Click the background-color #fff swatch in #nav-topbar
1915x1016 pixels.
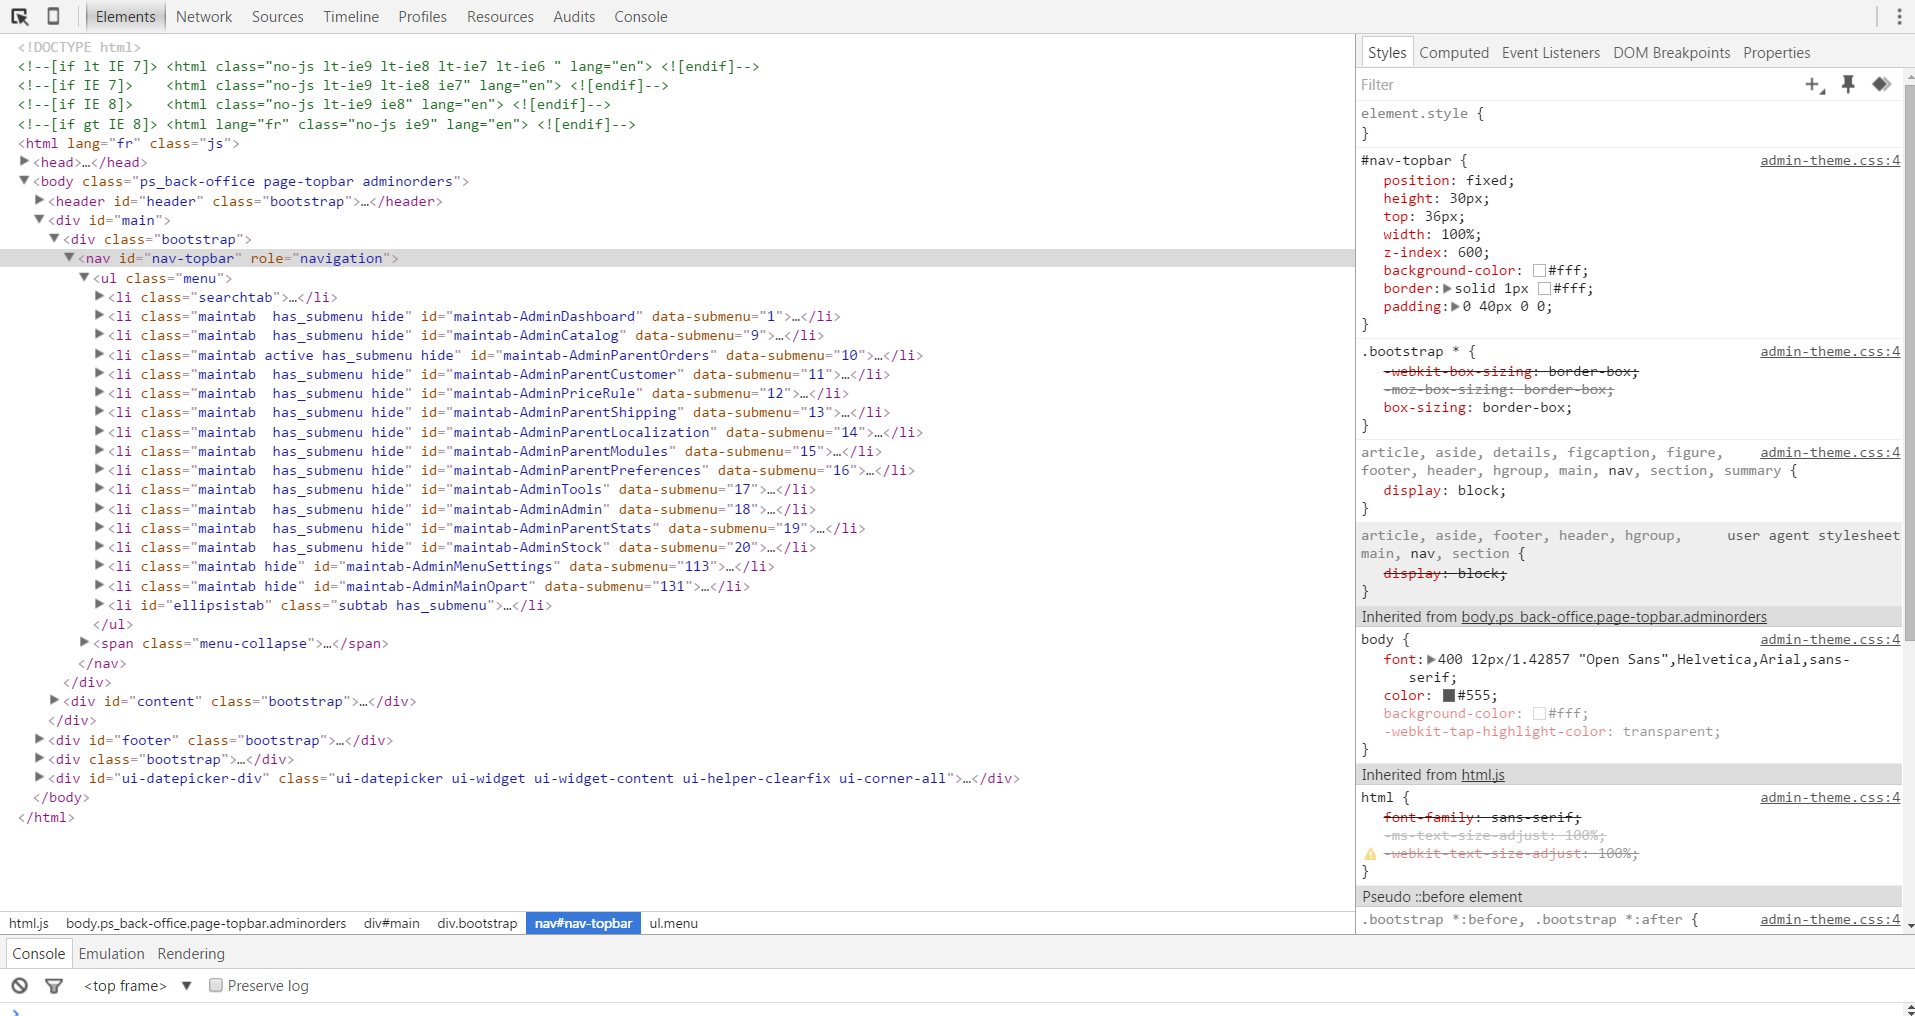tap(1539, 271)
